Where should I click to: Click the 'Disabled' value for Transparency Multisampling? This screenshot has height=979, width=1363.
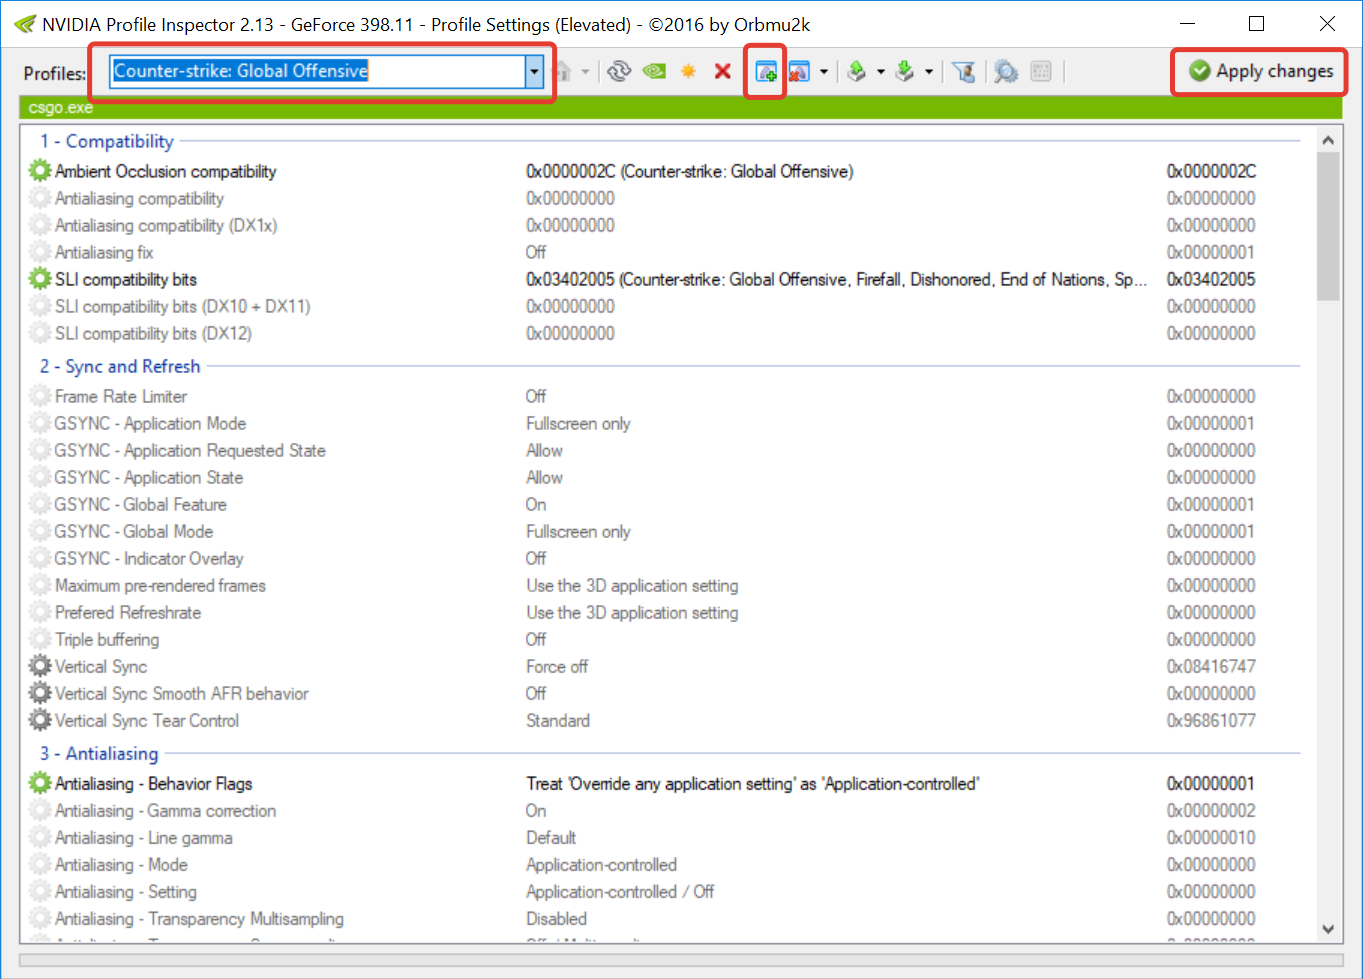556,918
